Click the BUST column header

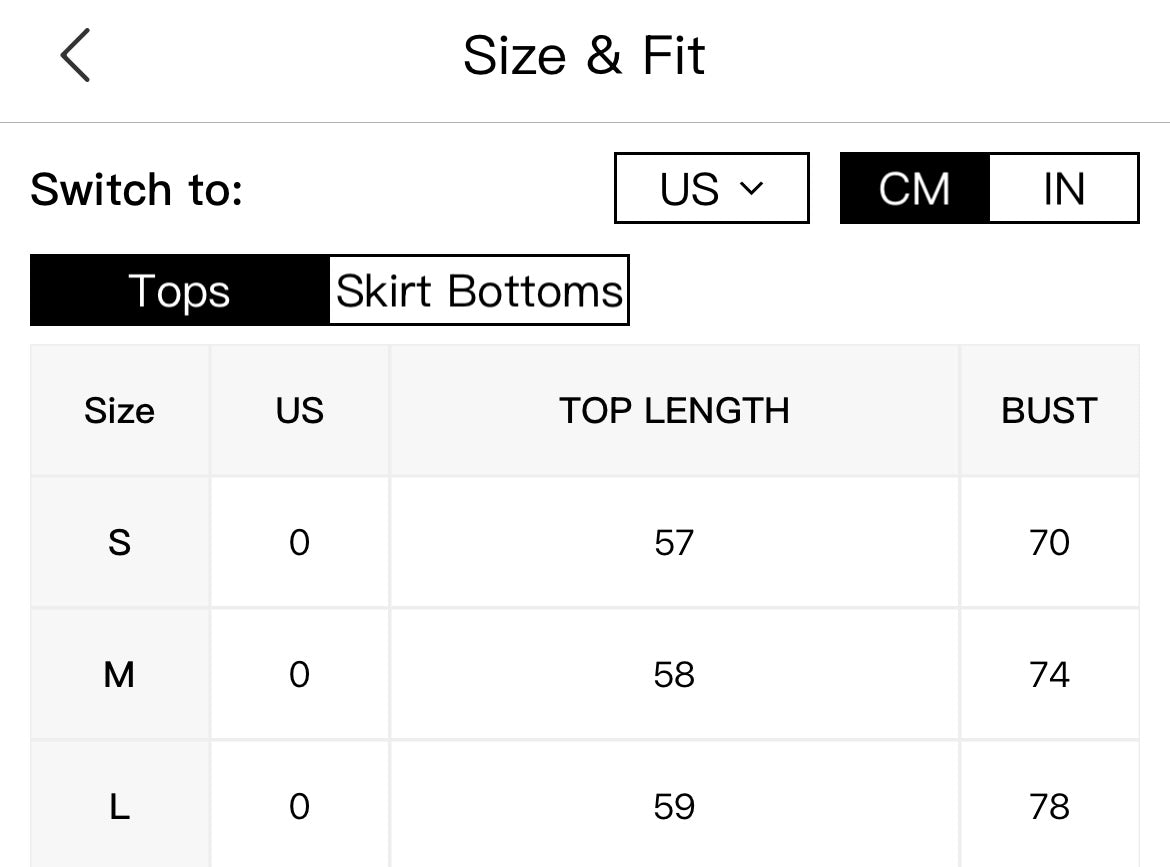(1049, 410)
